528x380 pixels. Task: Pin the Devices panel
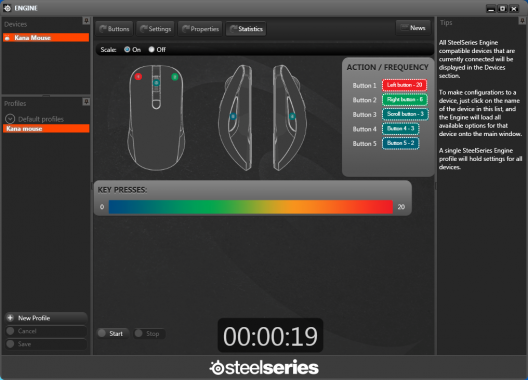(x=86, y=21)
